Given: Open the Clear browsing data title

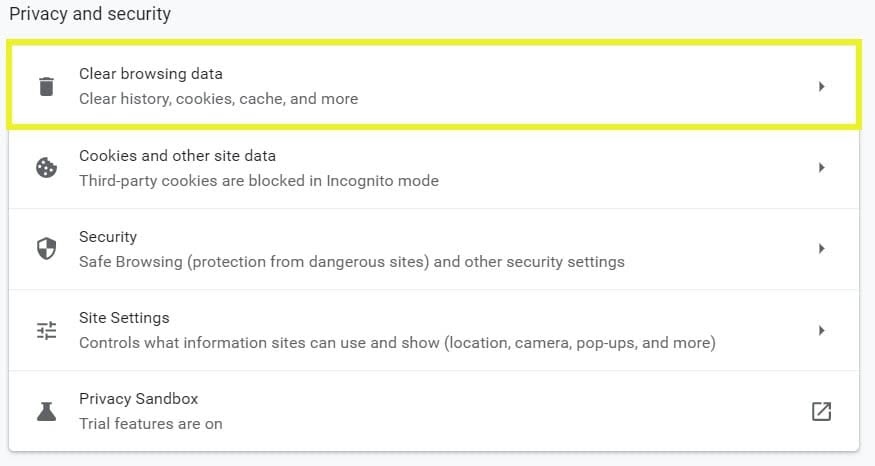Looking at the screenshot, I should tap(151, 74).
